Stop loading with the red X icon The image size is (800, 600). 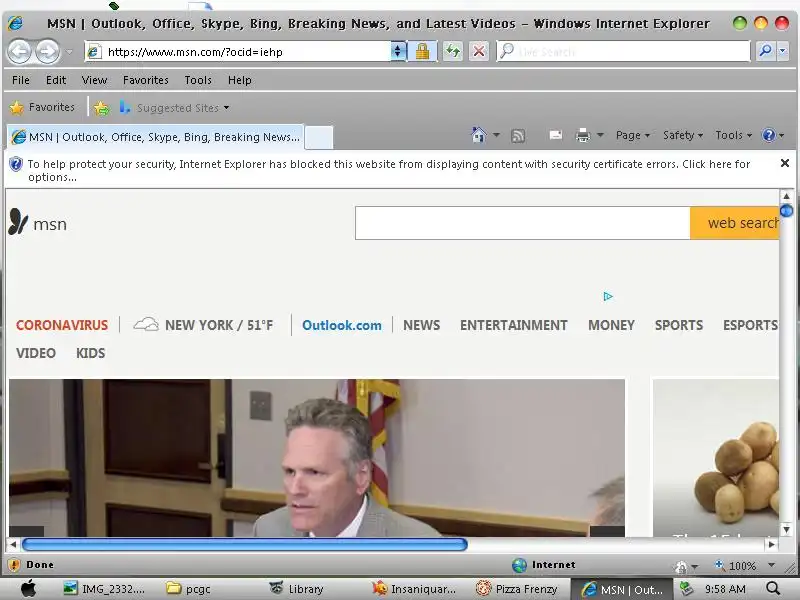(x=479, y=52)
